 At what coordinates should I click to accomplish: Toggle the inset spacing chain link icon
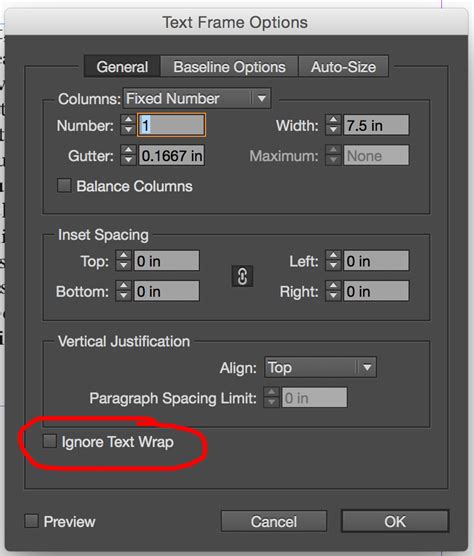pyautogui.click(x=242, y=276)
